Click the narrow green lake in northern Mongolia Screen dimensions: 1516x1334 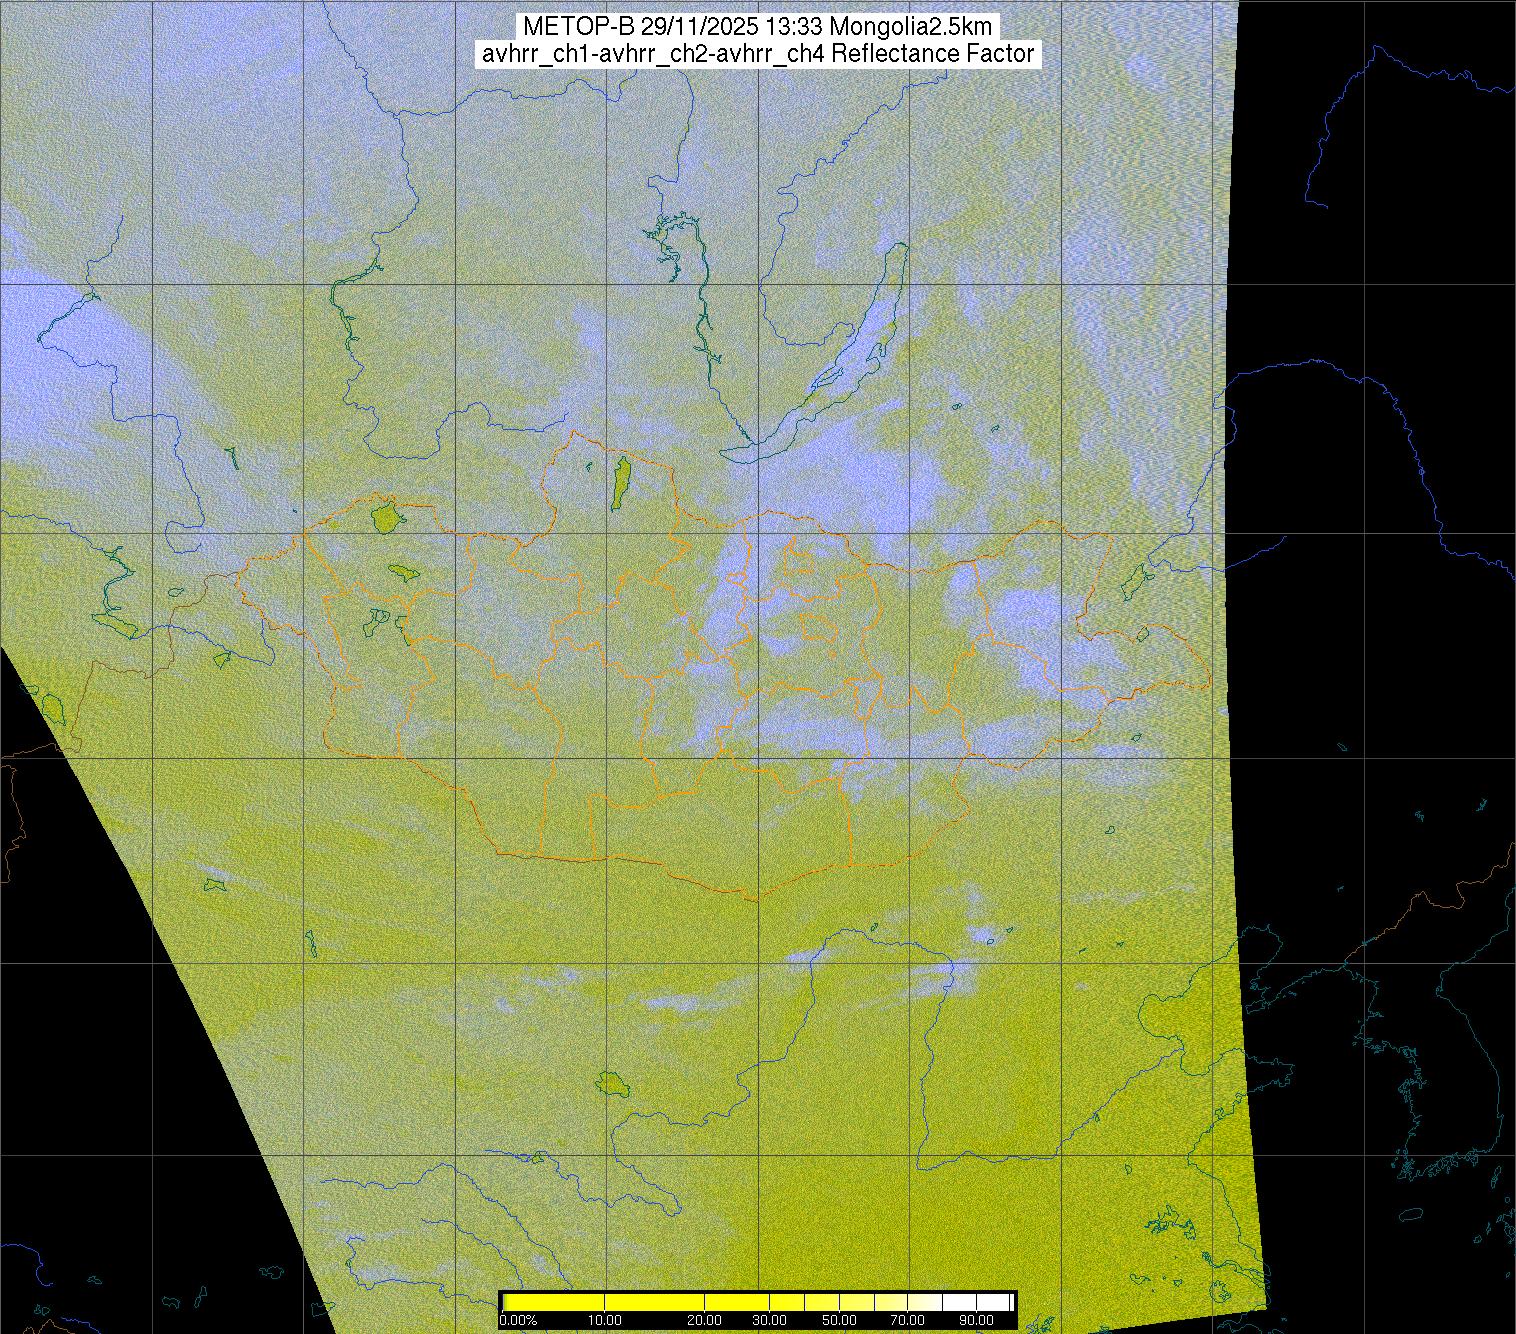pyautogui.click(x=620, y=482)
